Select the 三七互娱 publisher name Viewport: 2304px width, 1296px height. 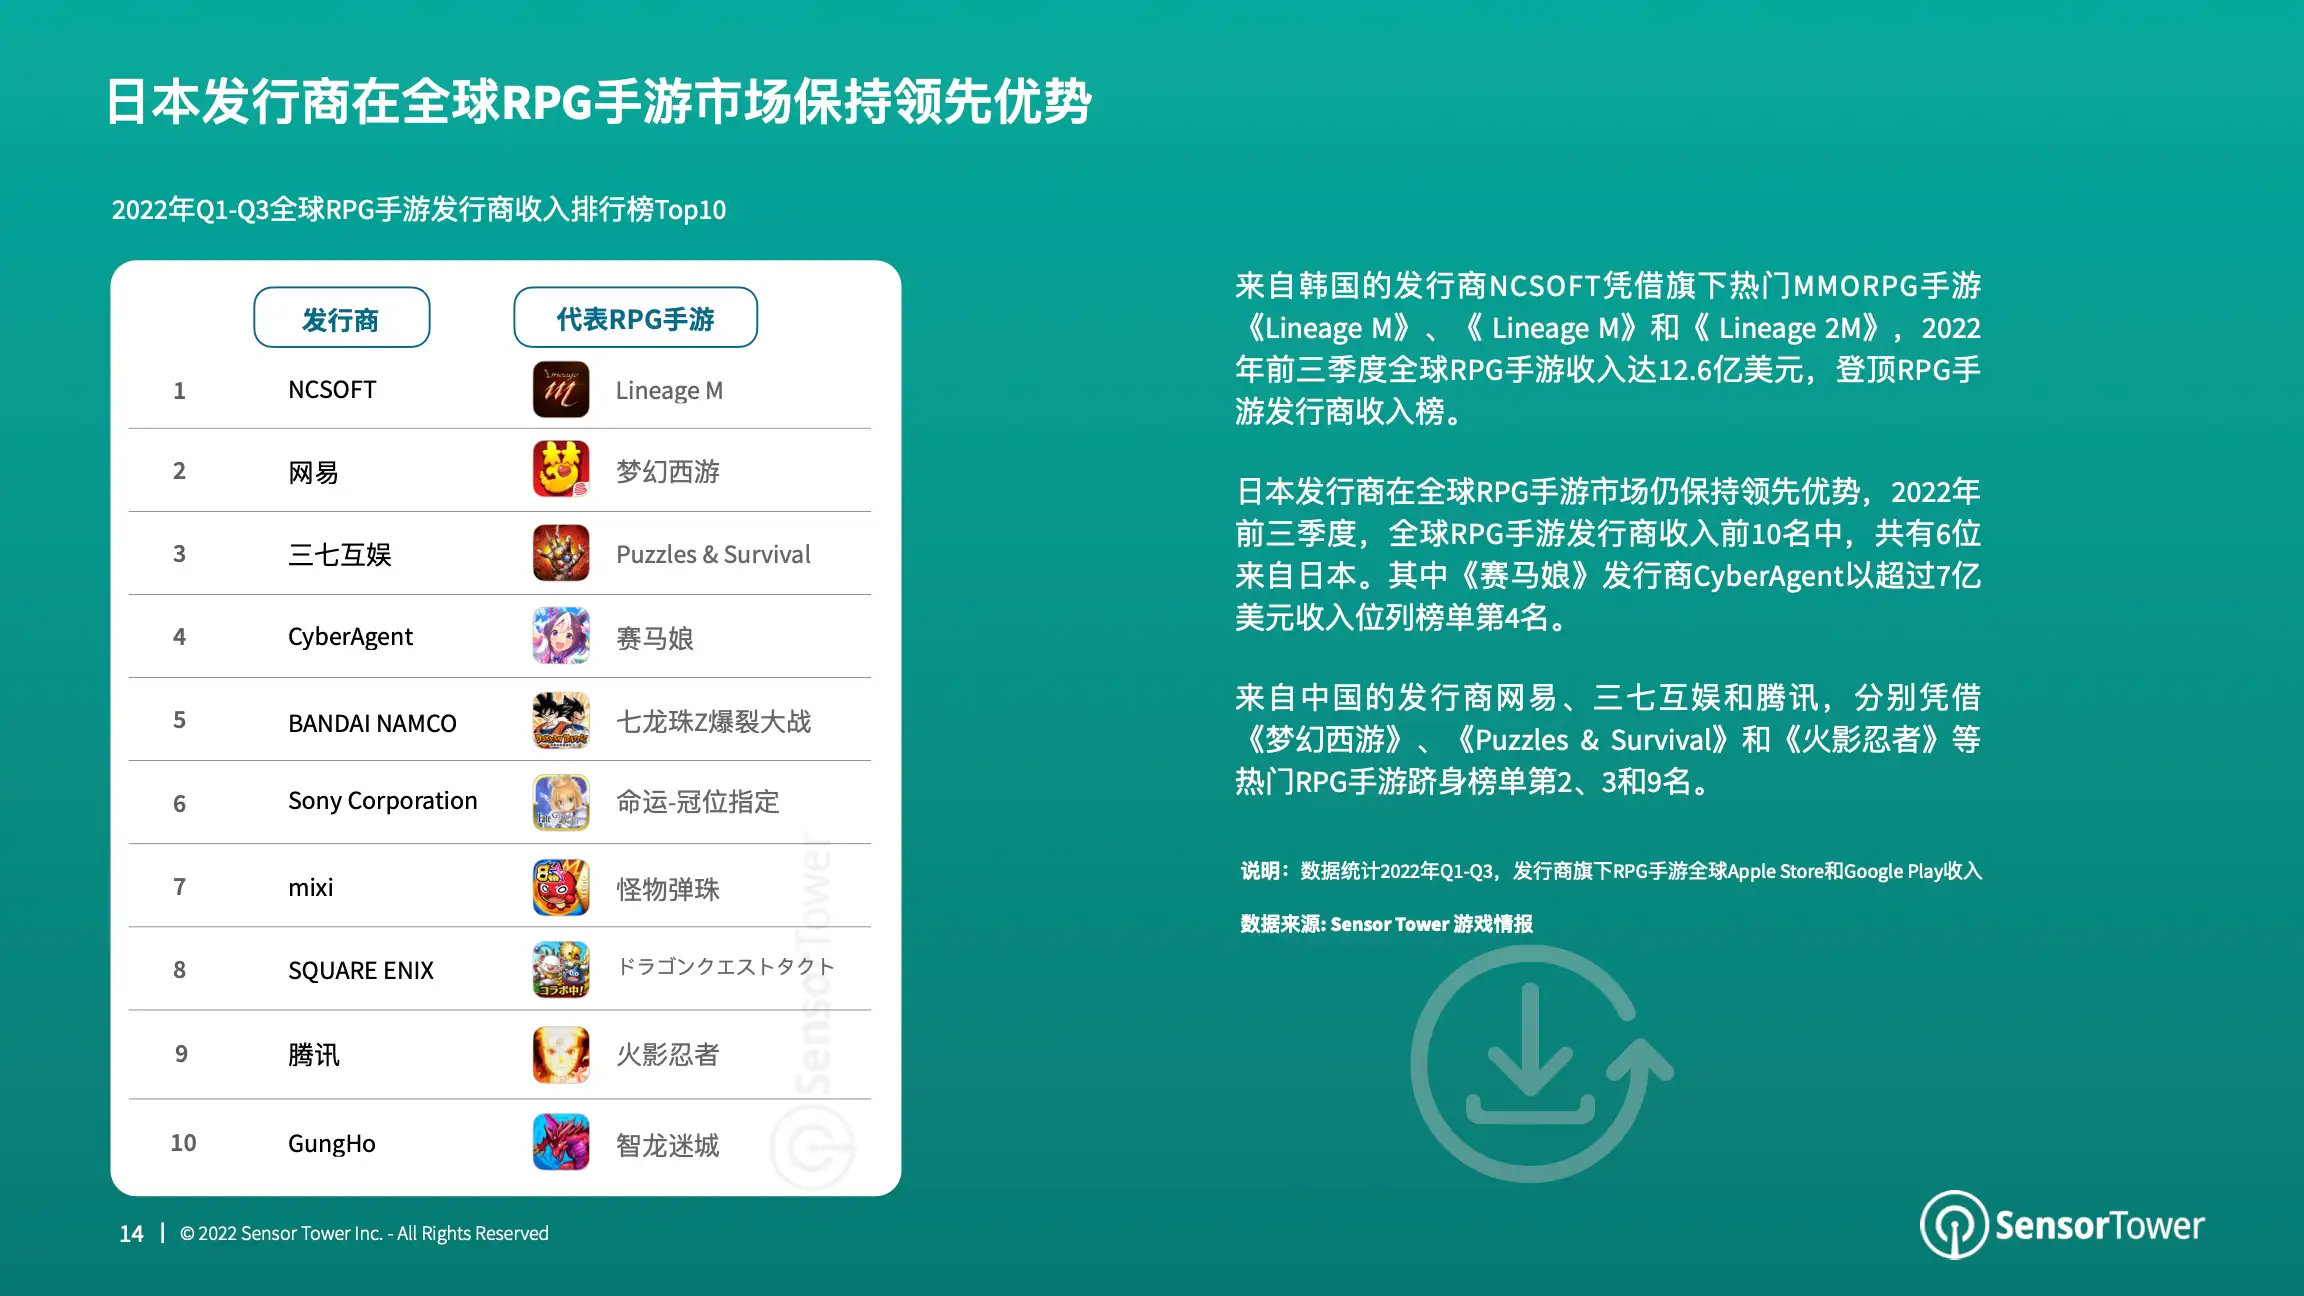[340, 554]
